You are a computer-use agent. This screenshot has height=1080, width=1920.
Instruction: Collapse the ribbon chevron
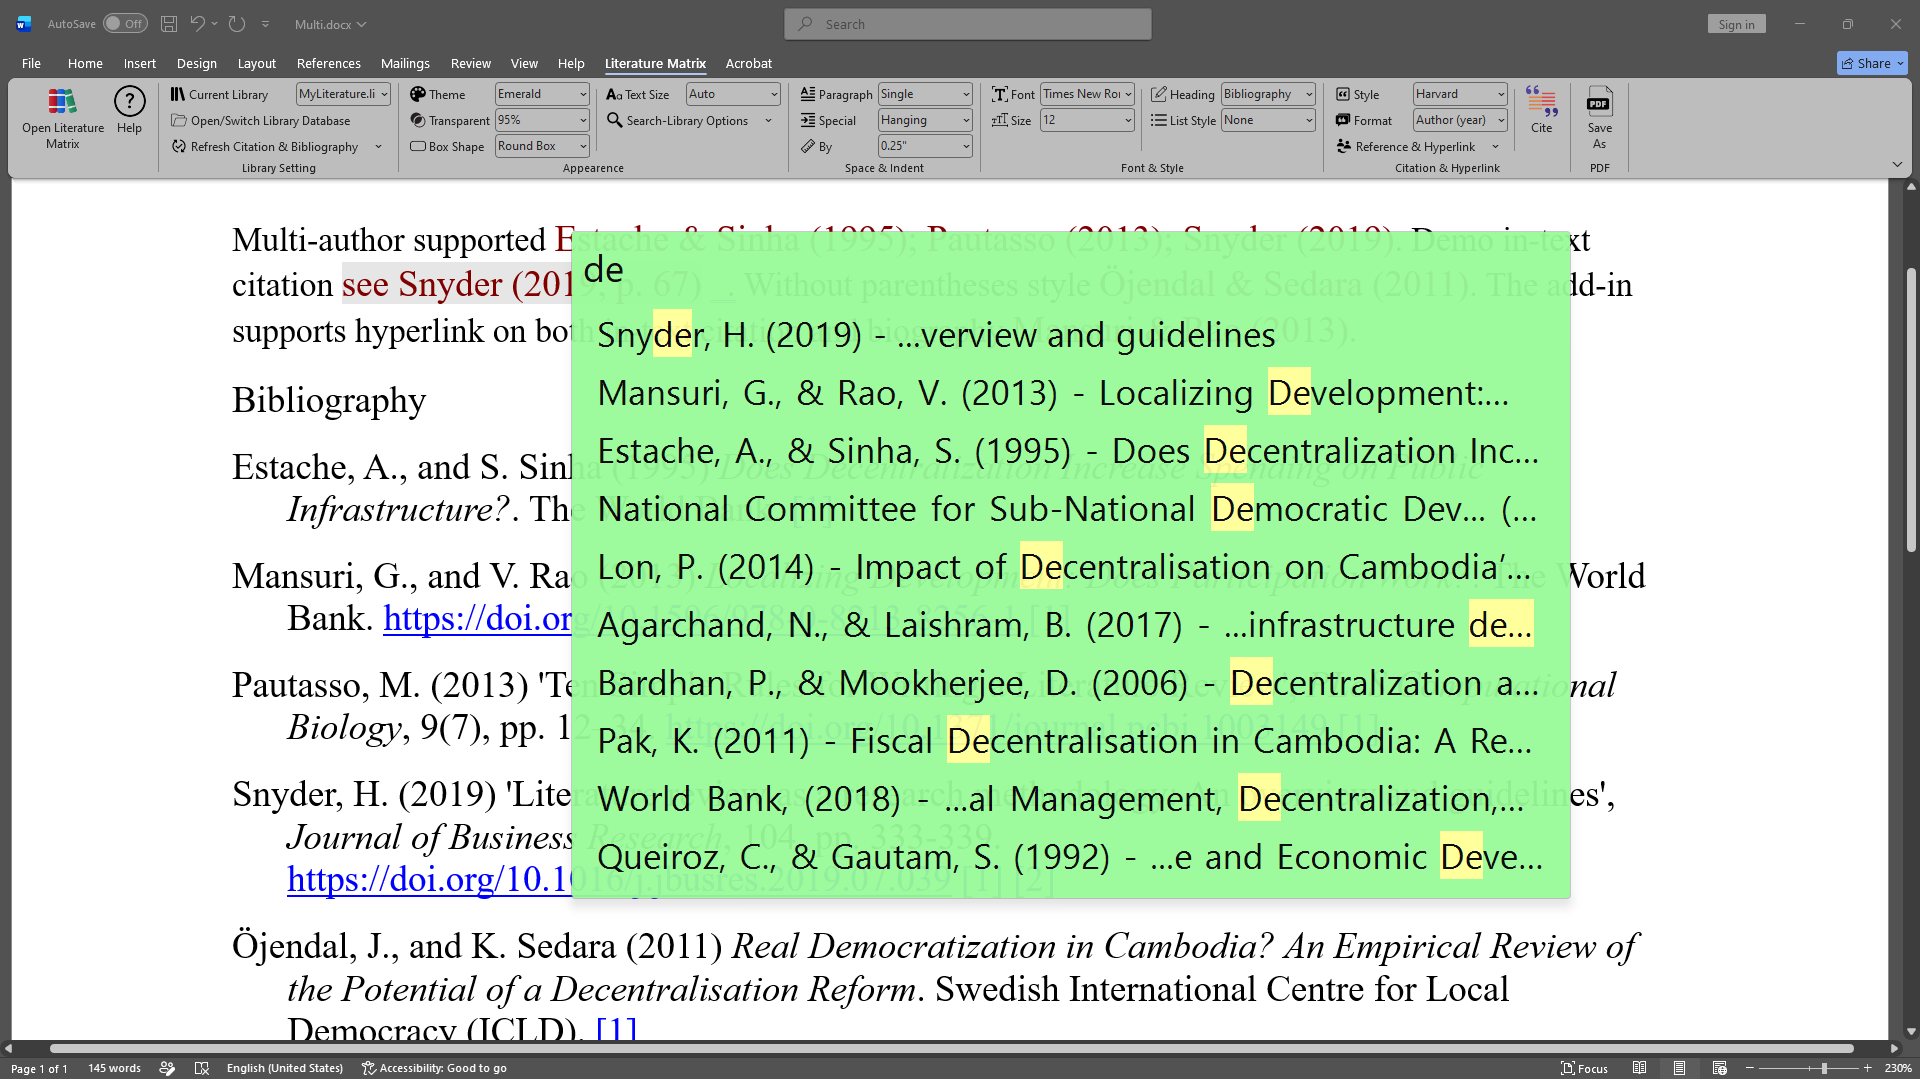1897,164
